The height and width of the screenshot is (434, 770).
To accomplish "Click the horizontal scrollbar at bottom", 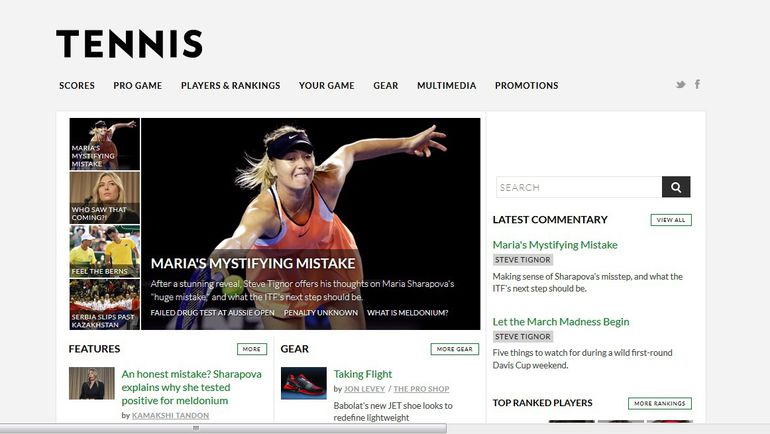I will pyautogui.click(x=223, y=429).
